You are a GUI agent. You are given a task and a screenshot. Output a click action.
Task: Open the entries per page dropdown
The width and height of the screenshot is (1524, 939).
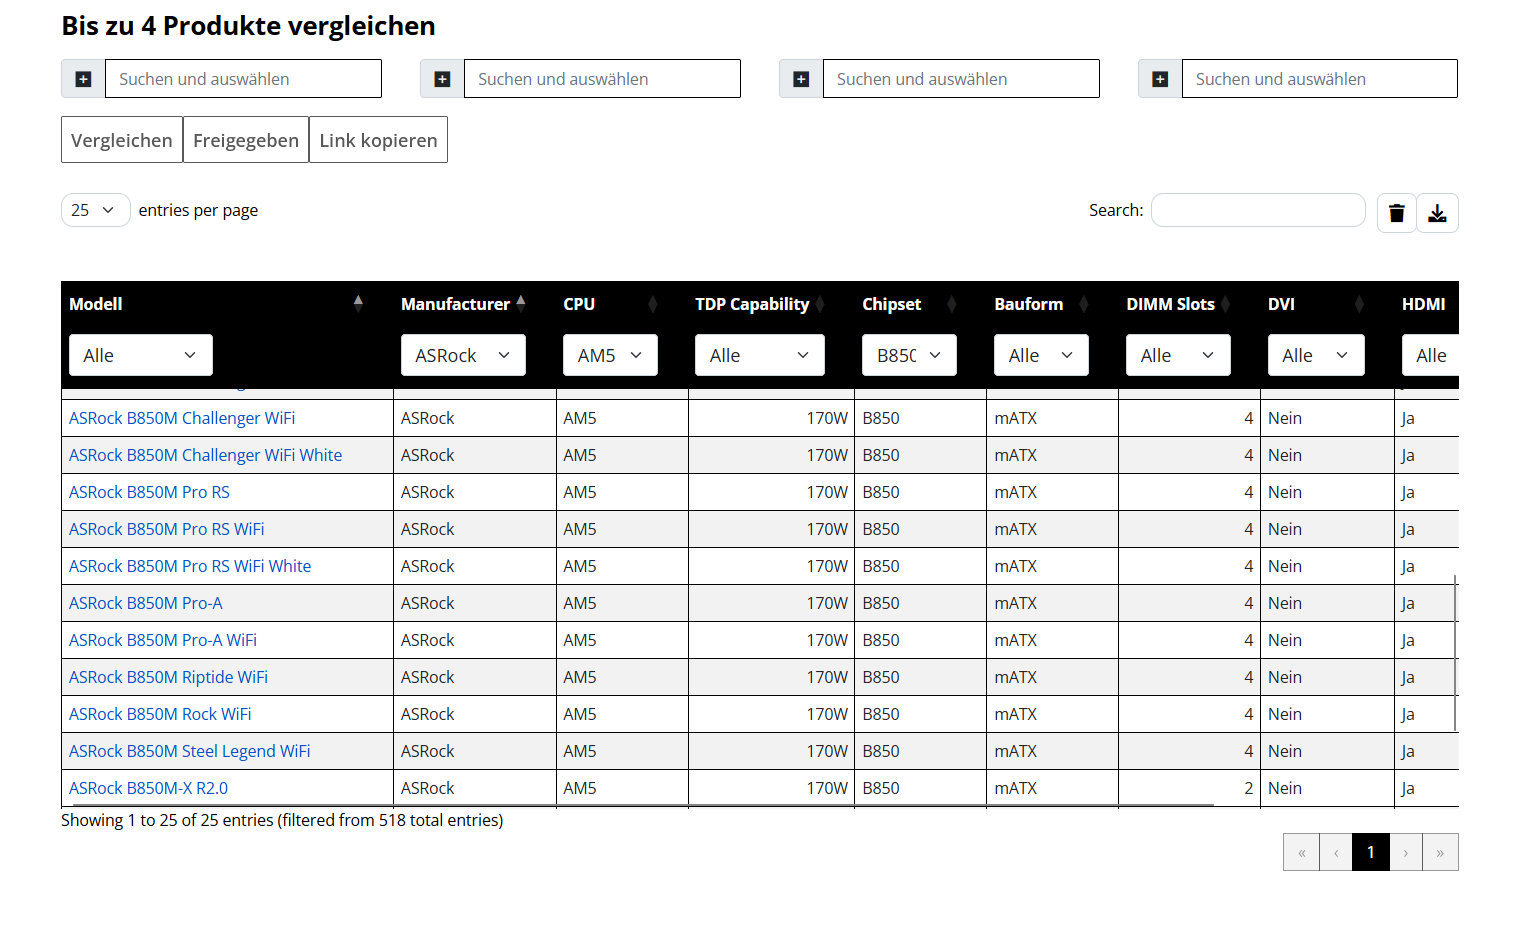[95, 210]
